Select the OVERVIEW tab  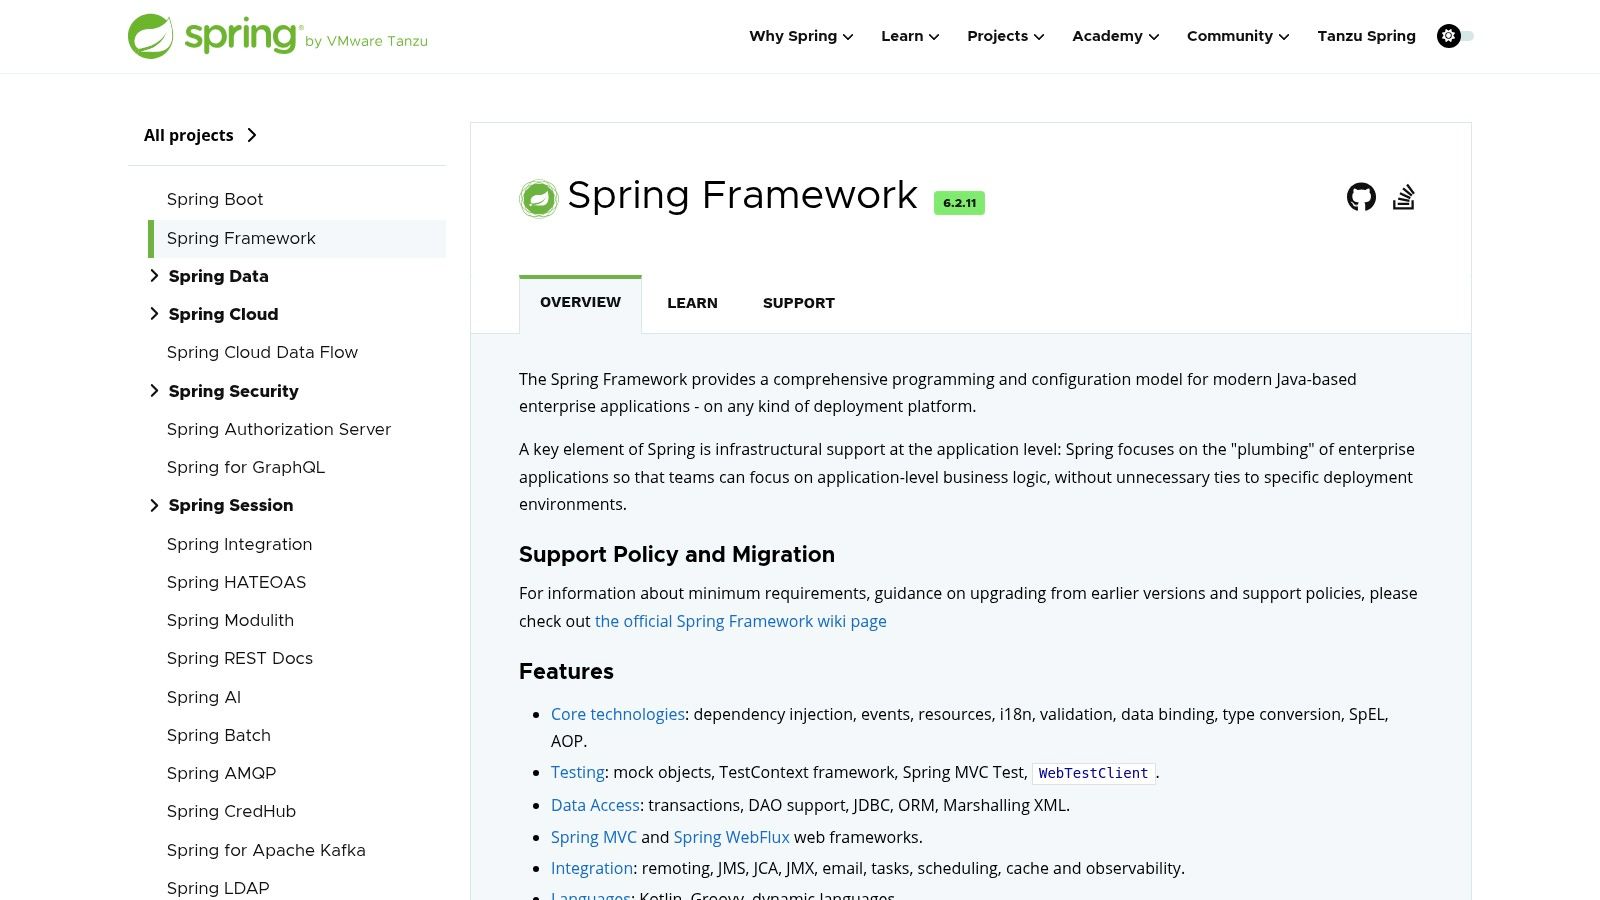(x=580, y=303)
